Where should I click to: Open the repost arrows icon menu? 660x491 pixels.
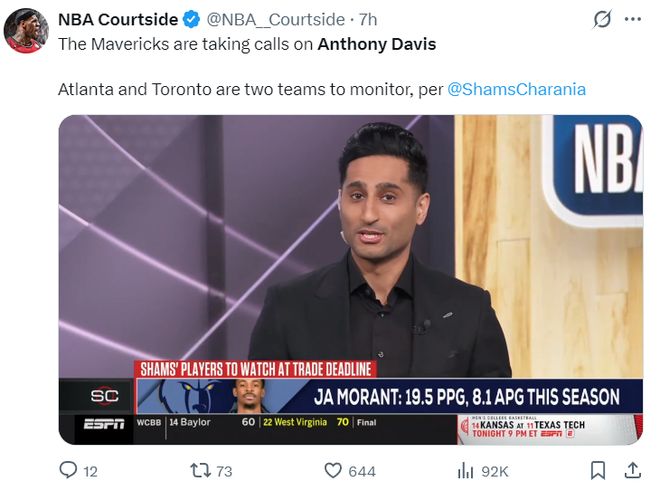(200, 471)
